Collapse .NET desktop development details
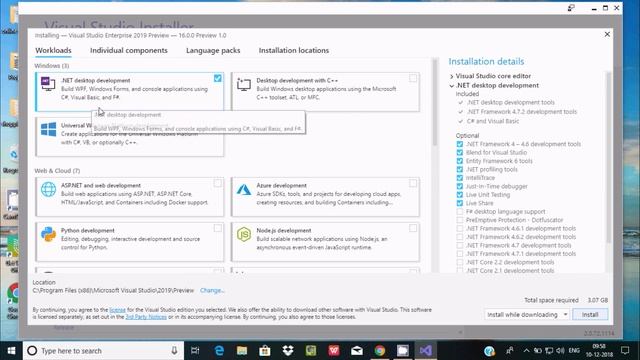640x360 pixels. [451, 86]
